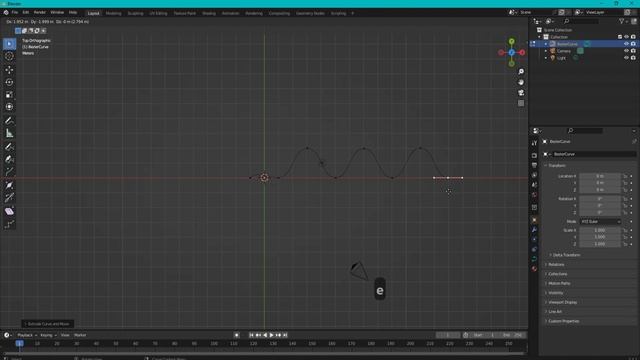Expand the Viewport Display panel
Screen dimensions: 640x360
[562, 302]
